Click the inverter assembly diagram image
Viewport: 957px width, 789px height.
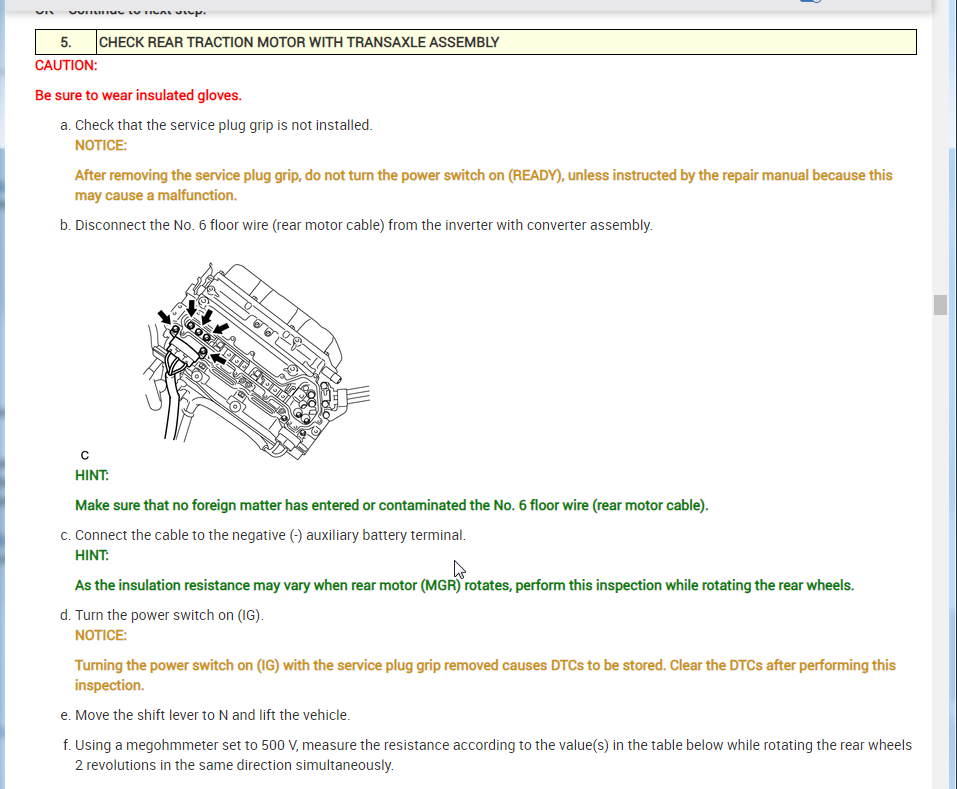[x=256, y=361]
